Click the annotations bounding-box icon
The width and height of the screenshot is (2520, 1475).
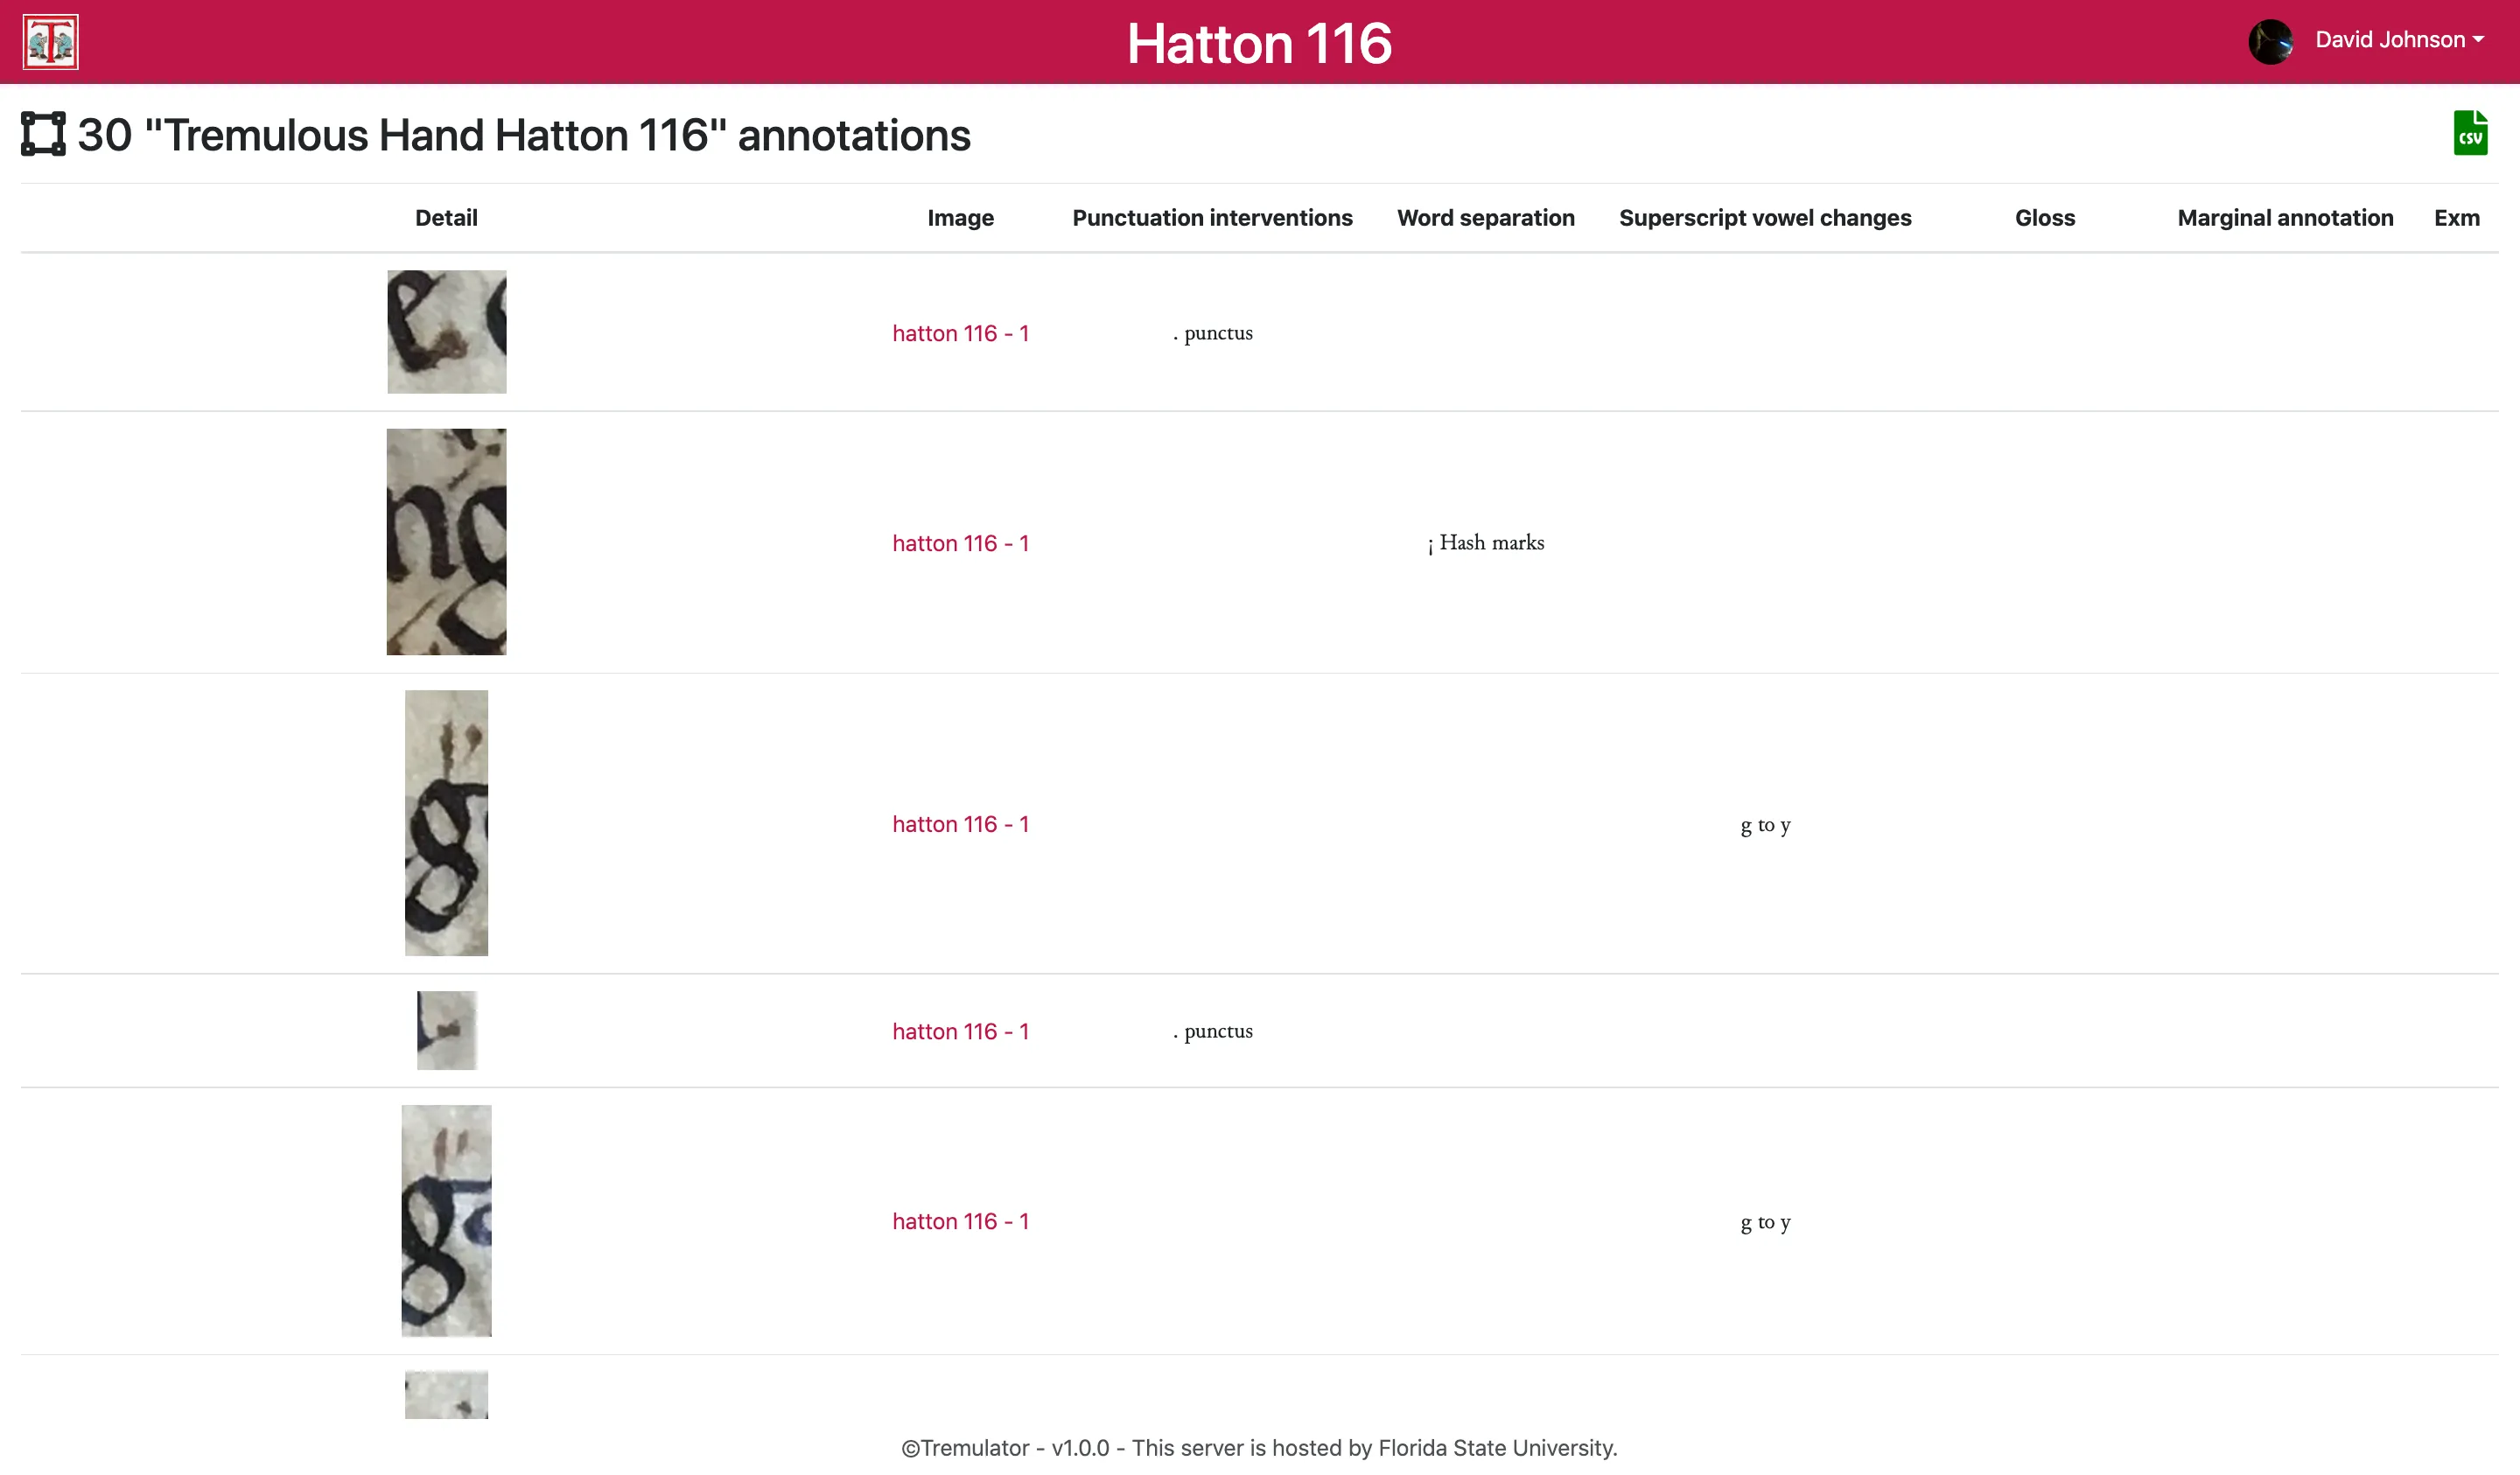pyautogui.click(x=43, y=134)
